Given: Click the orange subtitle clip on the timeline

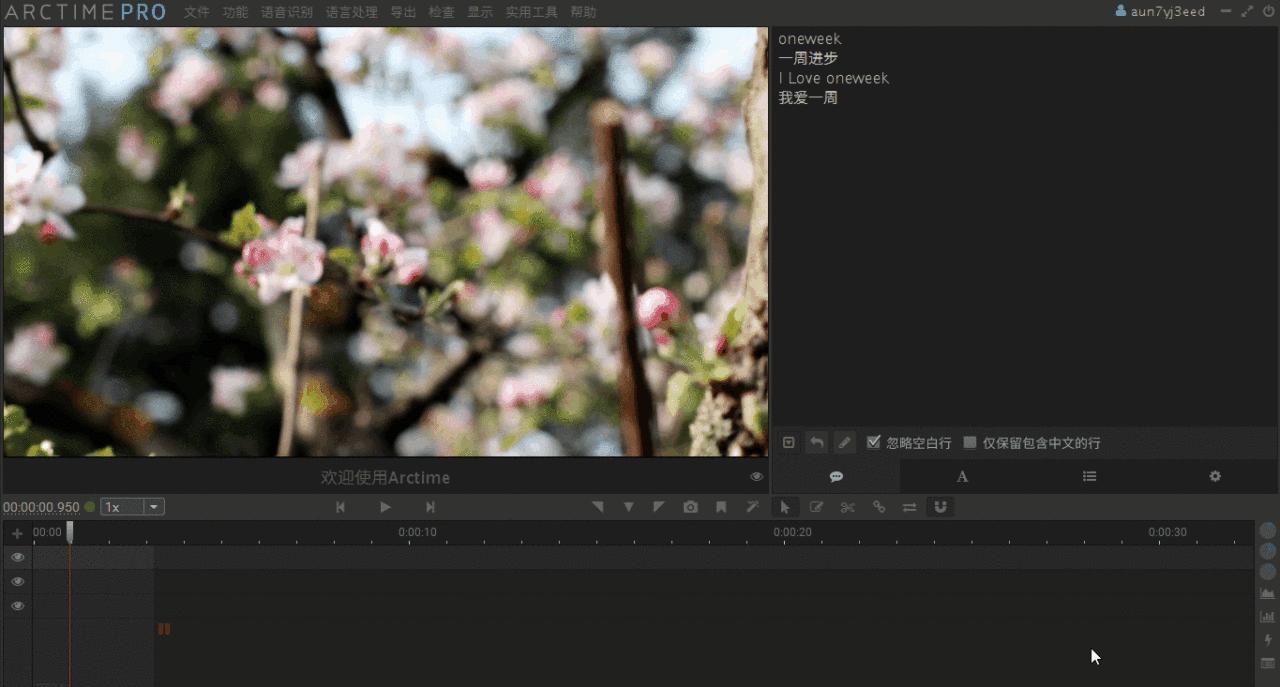Looking at the screenshot, I should (164, 629).
